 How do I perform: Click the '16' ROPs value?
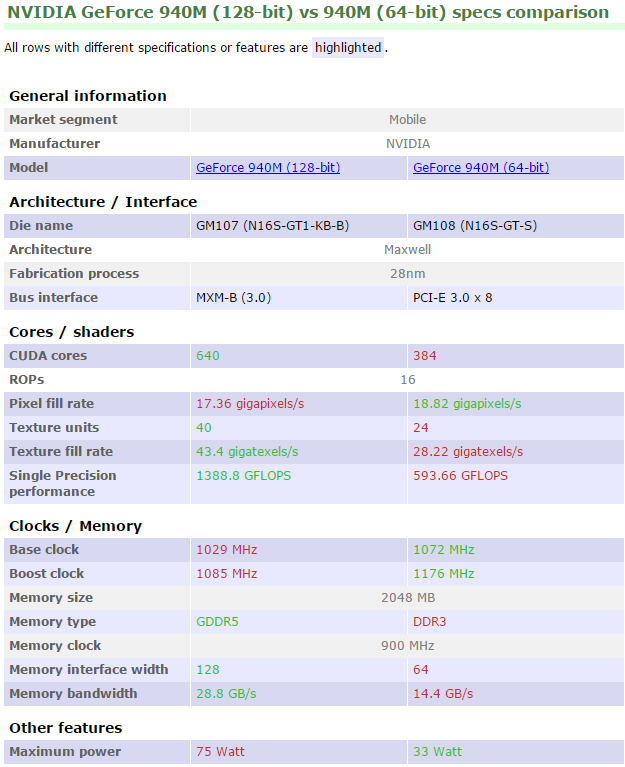(407, 380)
